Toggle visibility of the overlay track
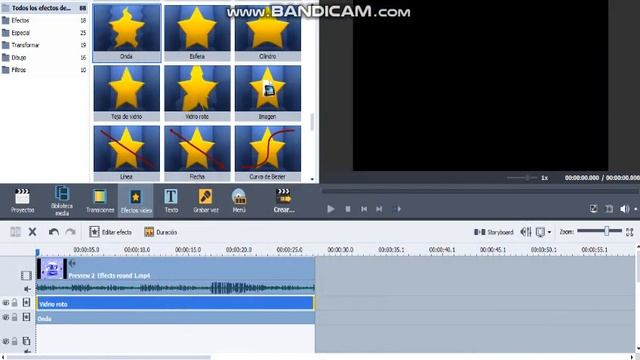 (x=6, y=341)
